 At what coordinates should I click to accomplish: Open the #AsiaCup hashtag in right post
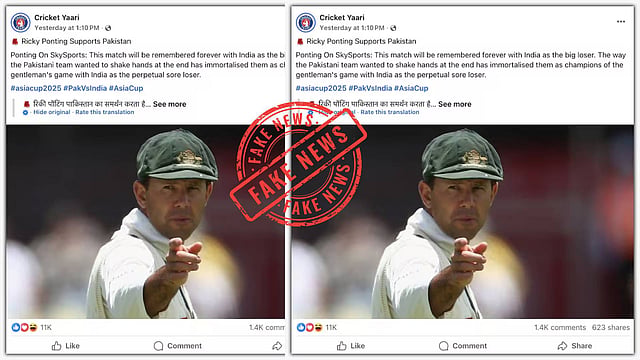[x=411, y=88]
